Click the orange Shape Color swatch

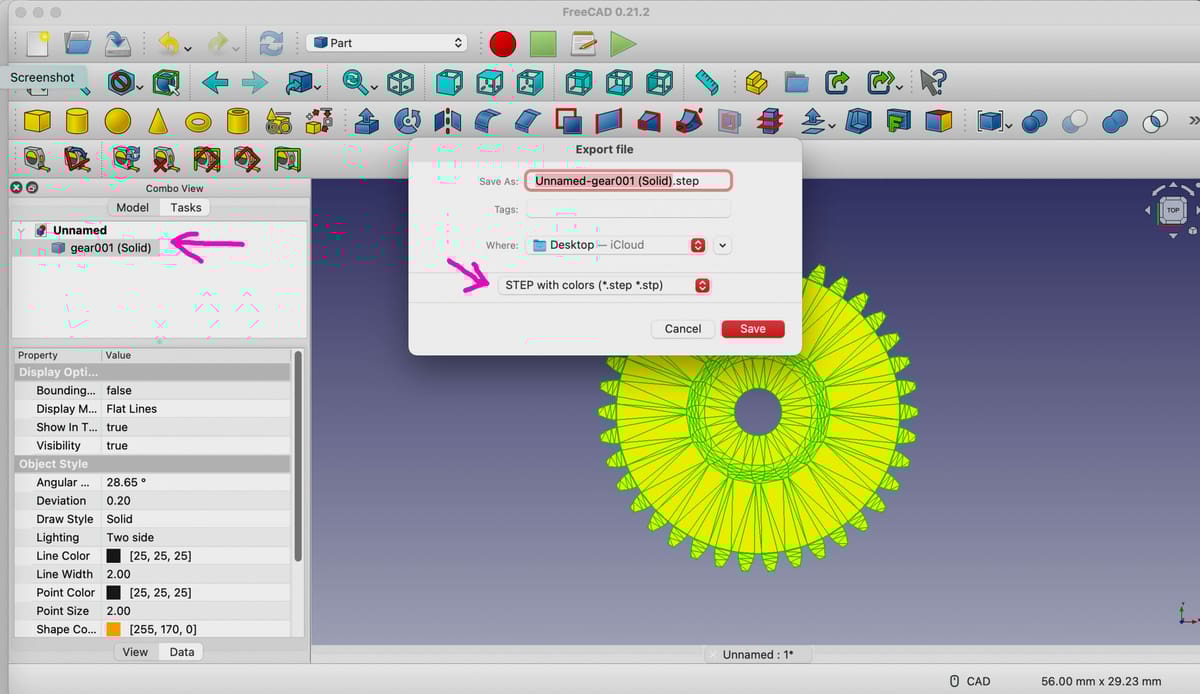(114, 629)
